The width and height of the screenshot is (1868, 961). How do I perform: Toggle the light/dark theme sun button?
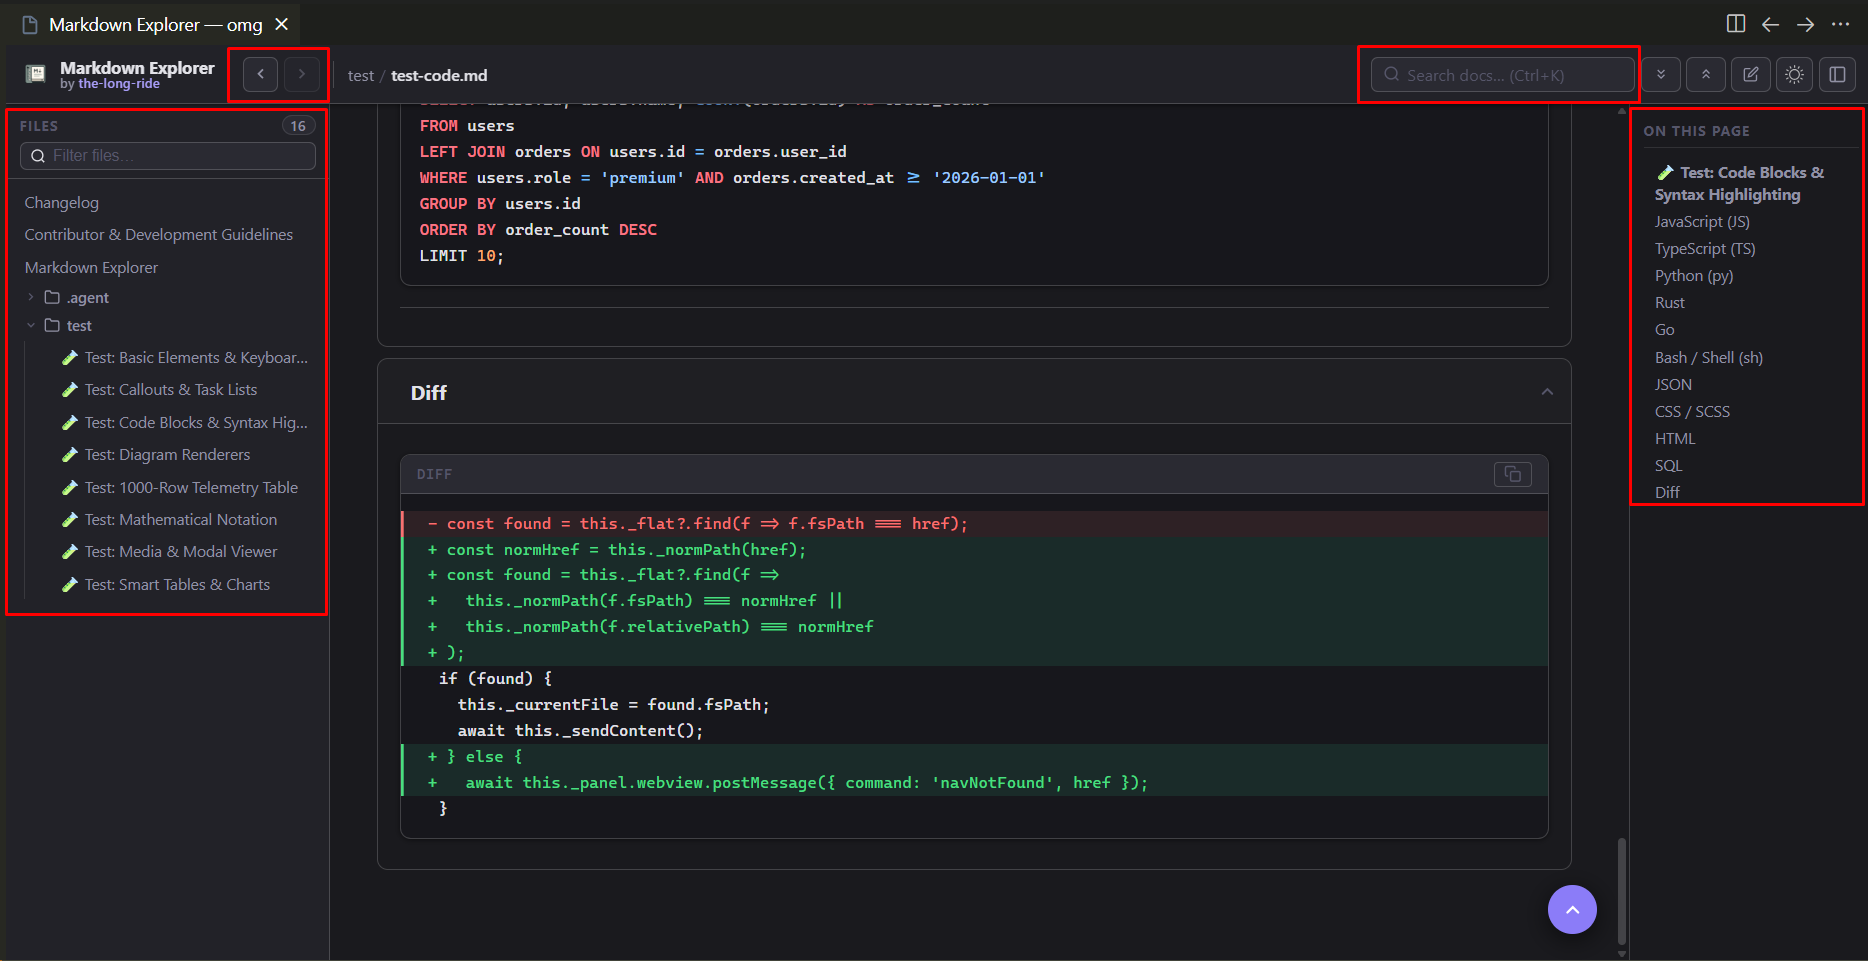(x=1795, y=75)
